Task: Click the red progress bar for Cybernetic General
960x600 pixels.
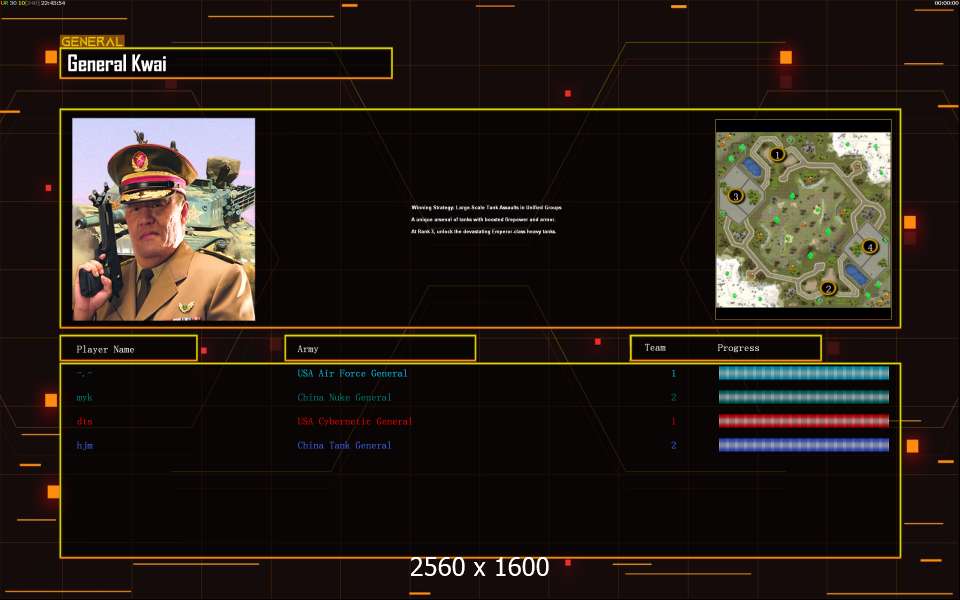Action: pos(803,421)
